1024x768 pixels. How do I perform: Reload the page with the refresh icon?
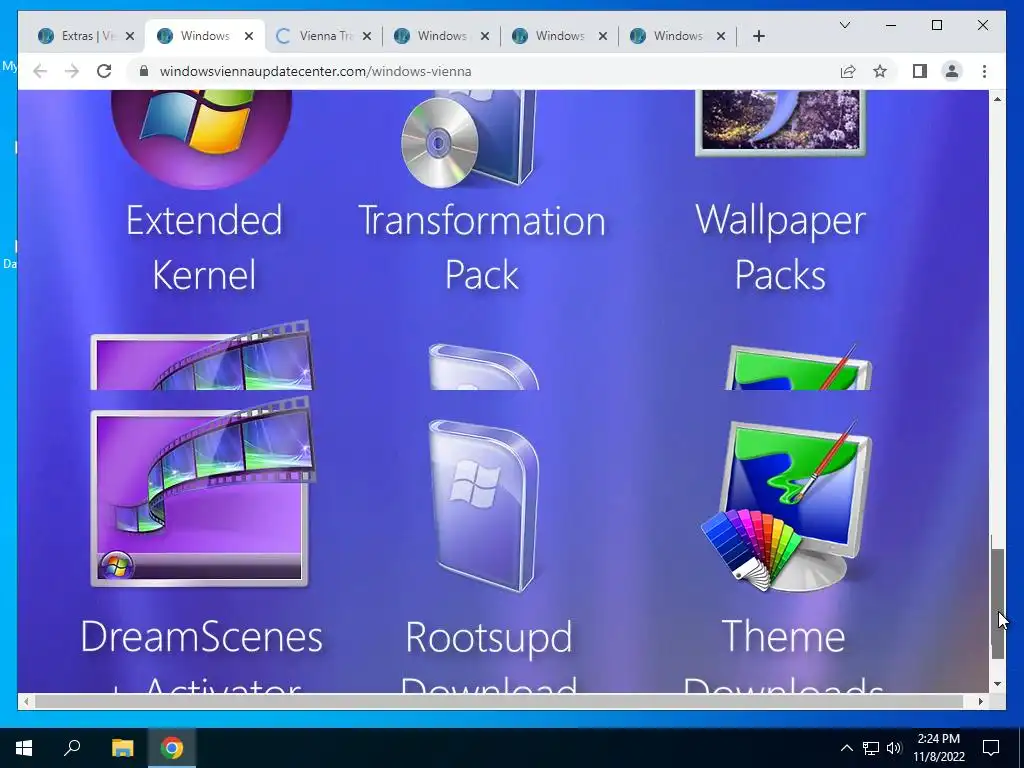click(x=104, y=71)
